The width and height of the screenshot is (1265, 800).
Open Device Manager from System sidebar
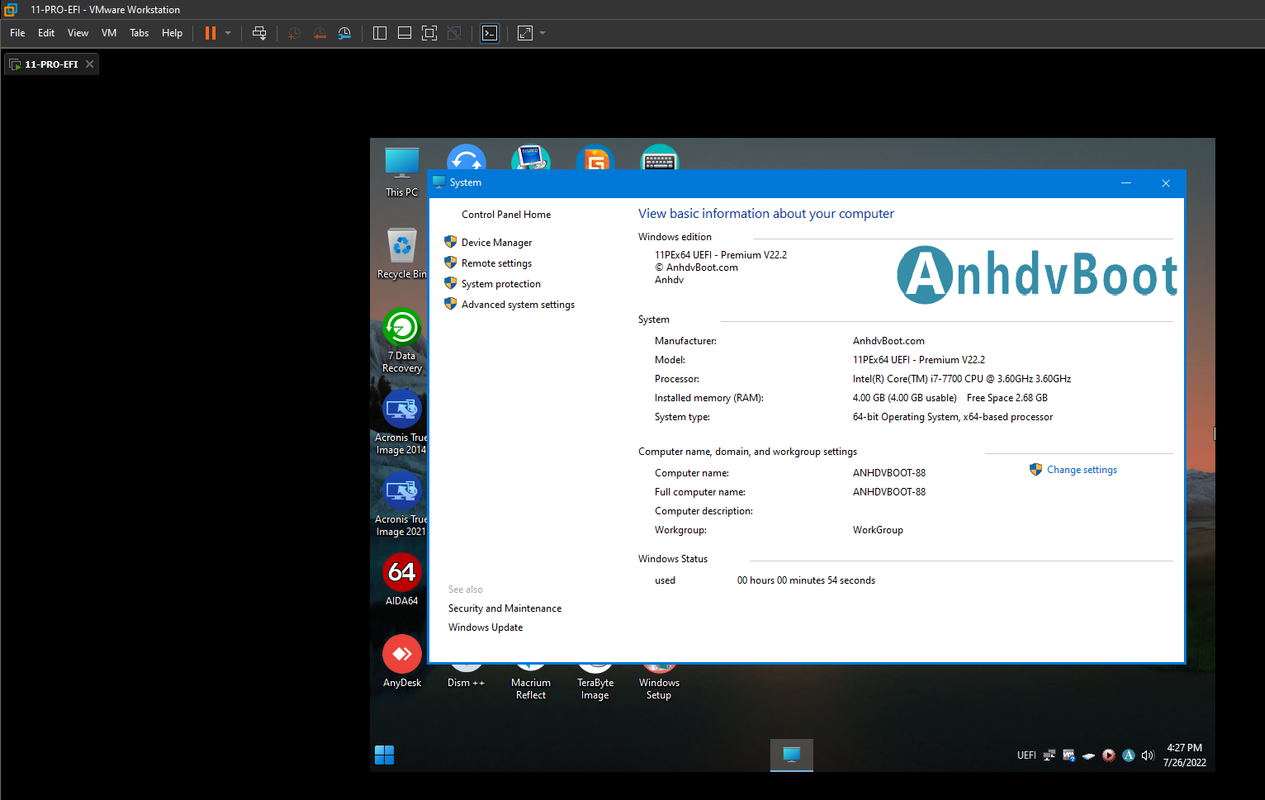(x=496, y=243)
